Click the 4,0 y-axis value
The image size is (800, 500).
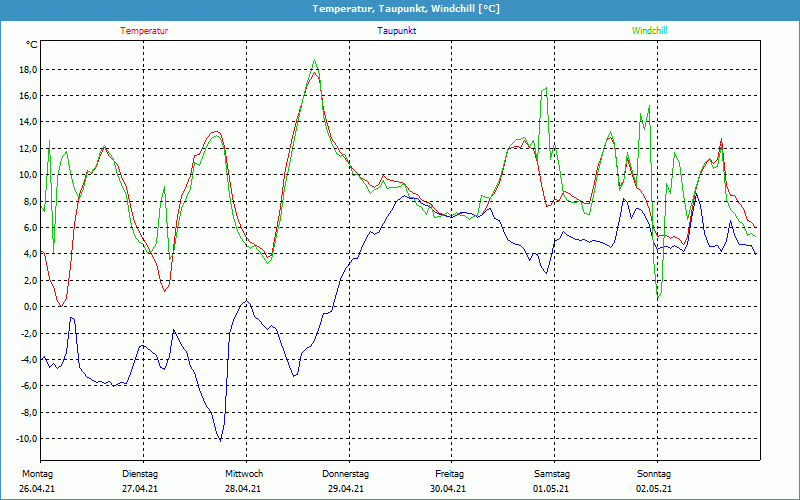[x=30, y=254]
